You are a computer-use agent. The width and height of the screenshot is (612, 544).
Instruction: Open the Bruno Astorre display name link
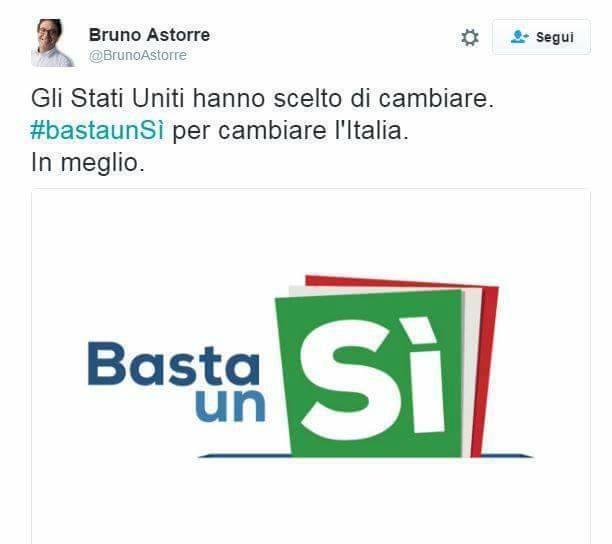click(149, 35)
